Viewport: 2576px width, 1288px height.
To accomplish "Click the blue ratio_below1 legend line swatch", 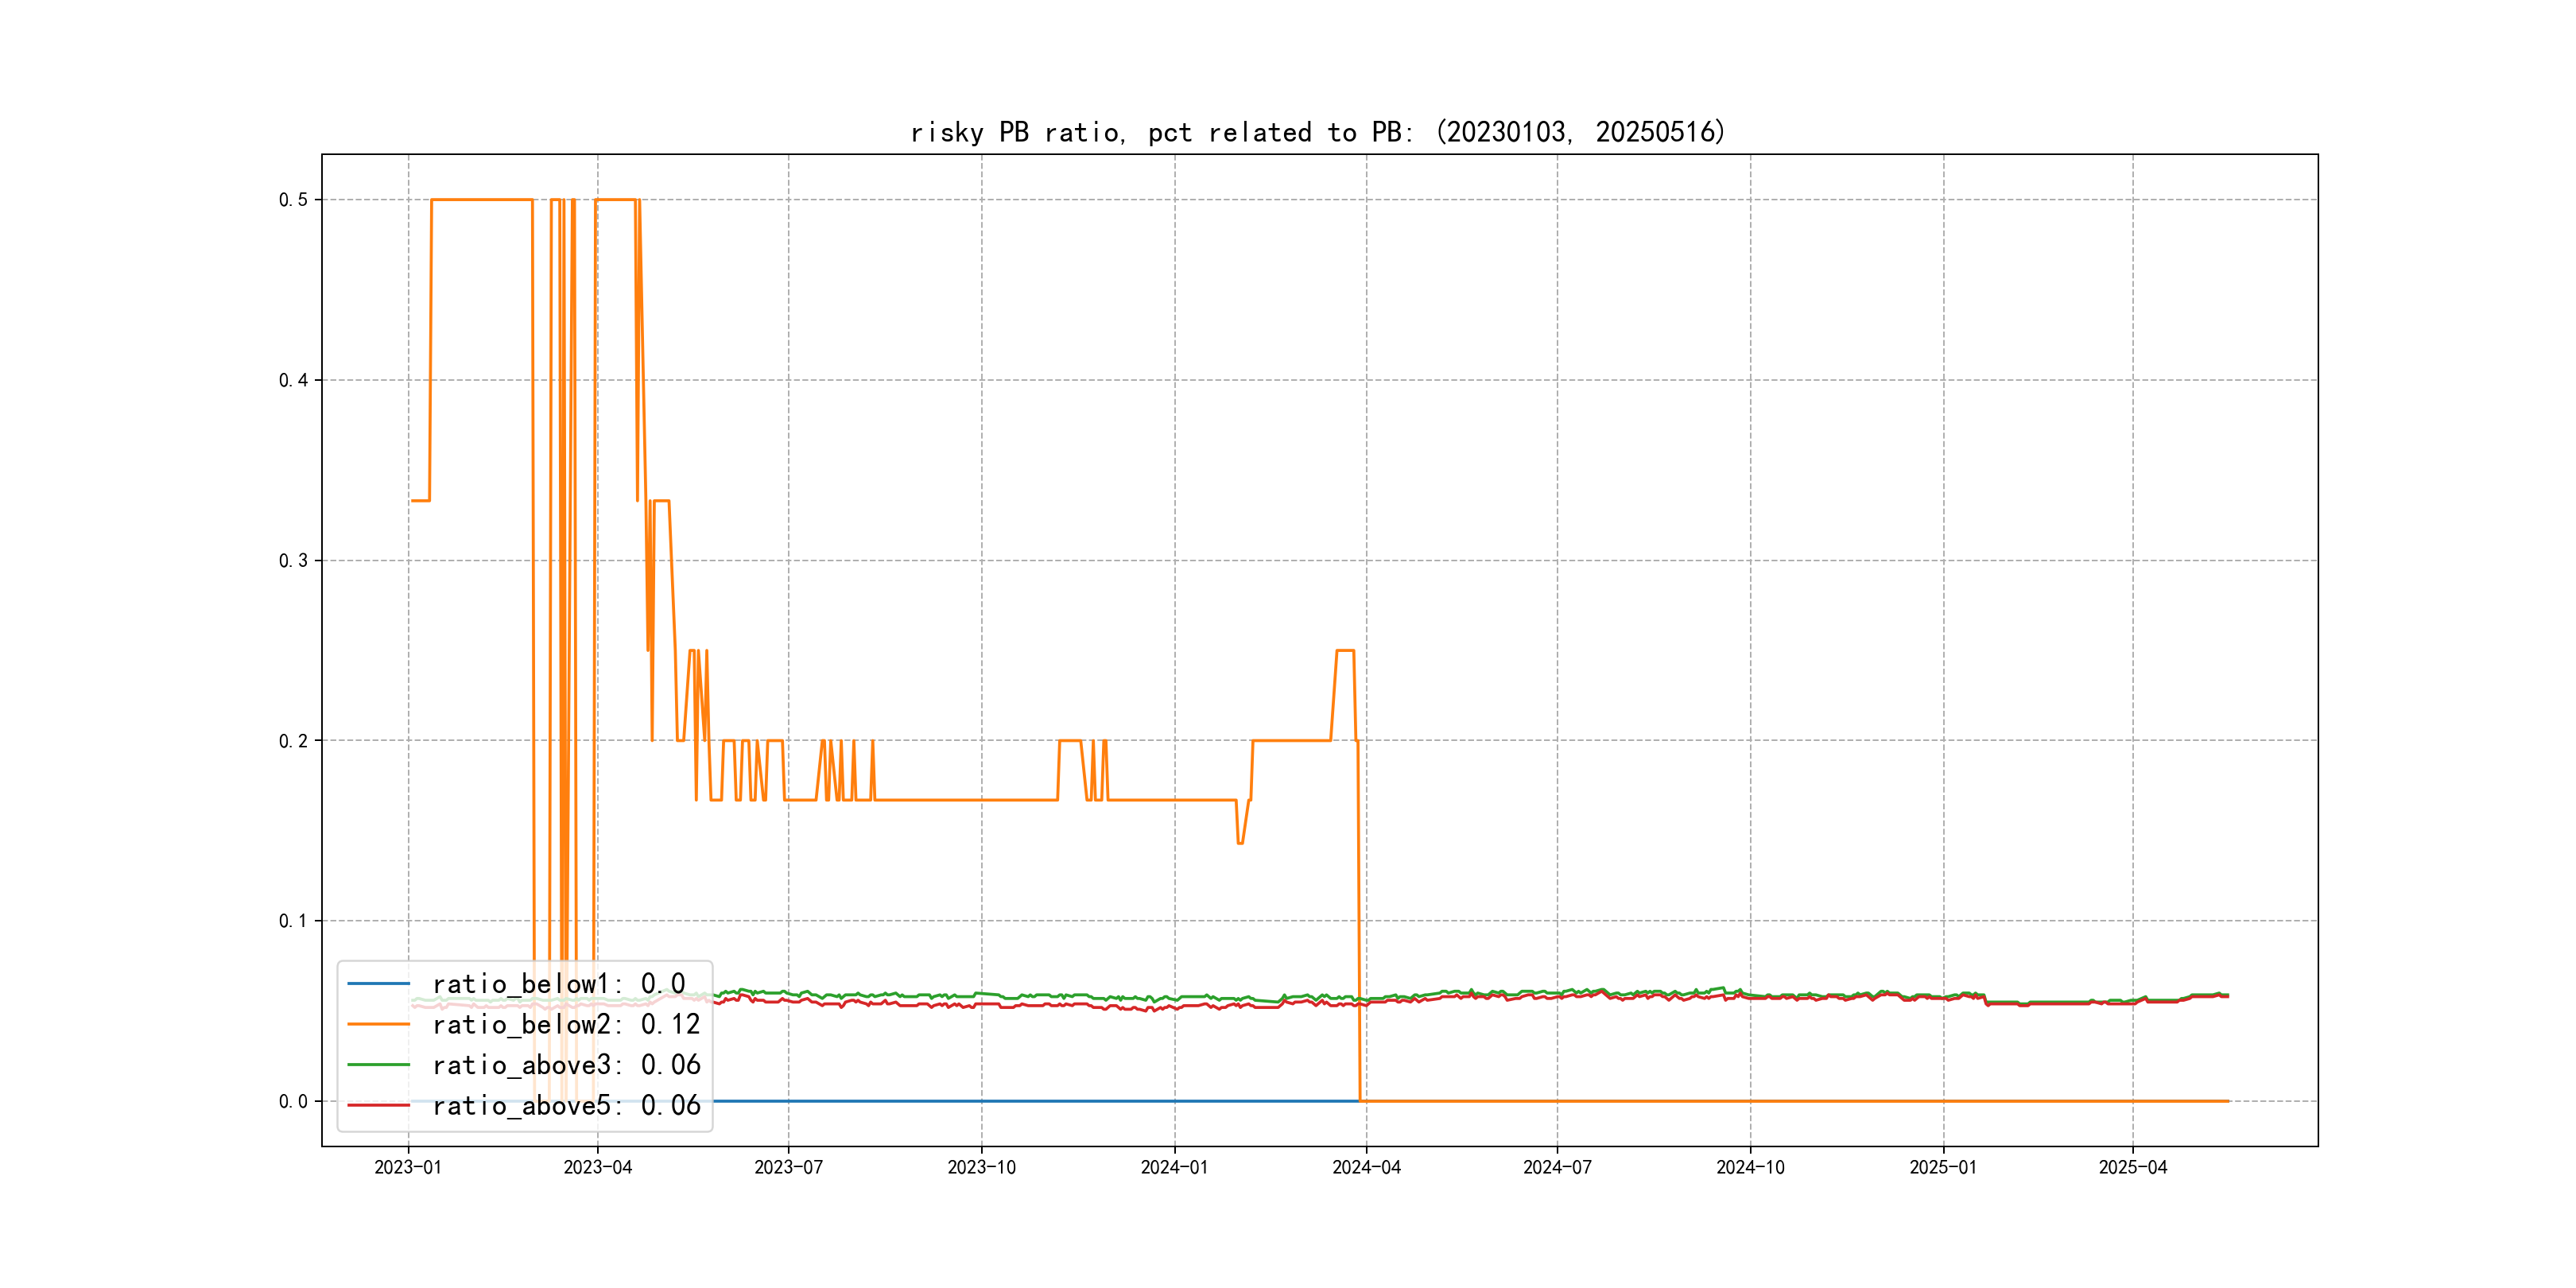I will coord(378,984).
